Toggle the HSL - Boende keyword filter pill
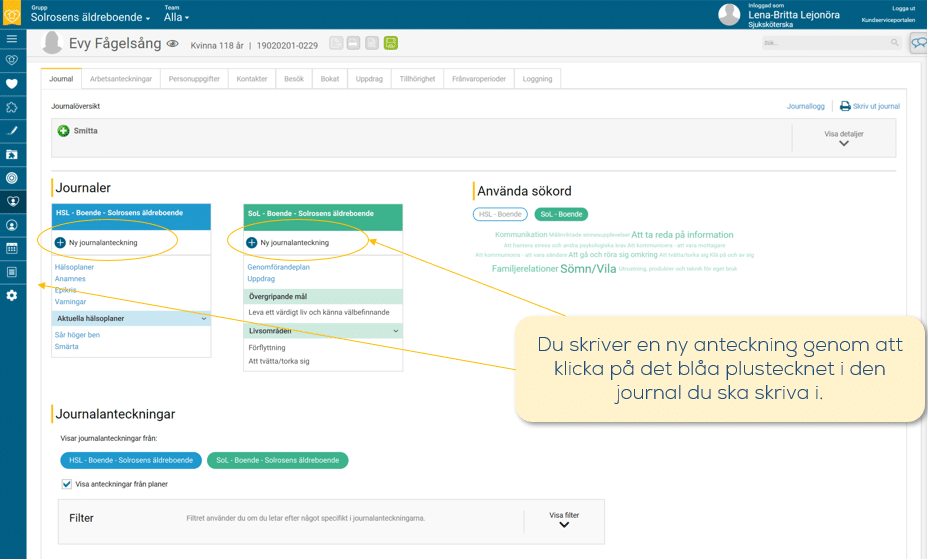 click(x=499, y=214)
